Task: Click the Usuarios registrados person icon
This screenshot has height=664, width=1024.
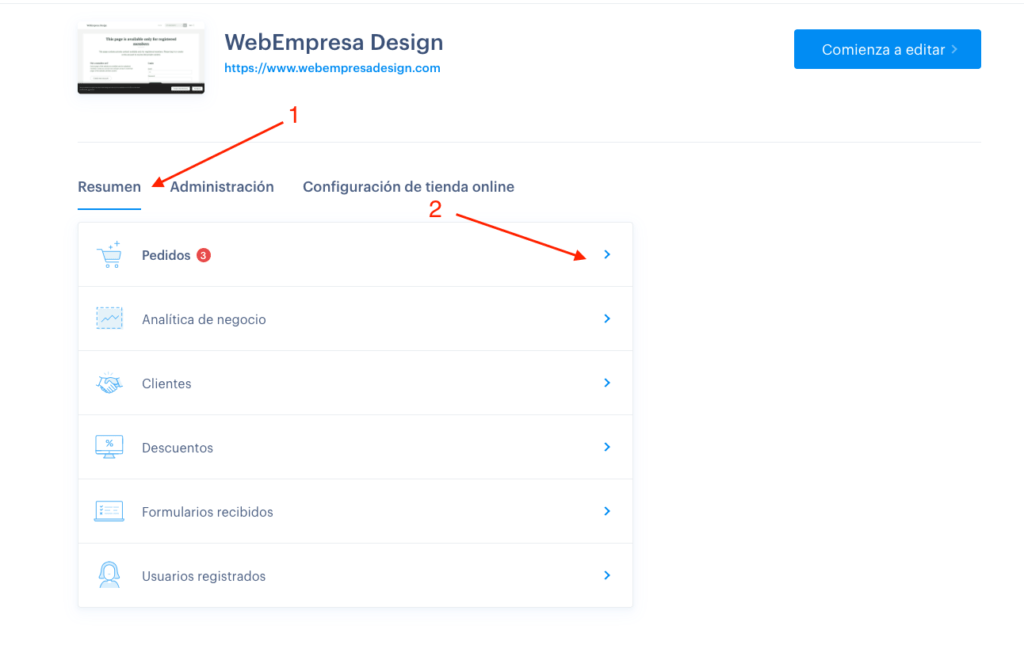Action: pos(109,575)
